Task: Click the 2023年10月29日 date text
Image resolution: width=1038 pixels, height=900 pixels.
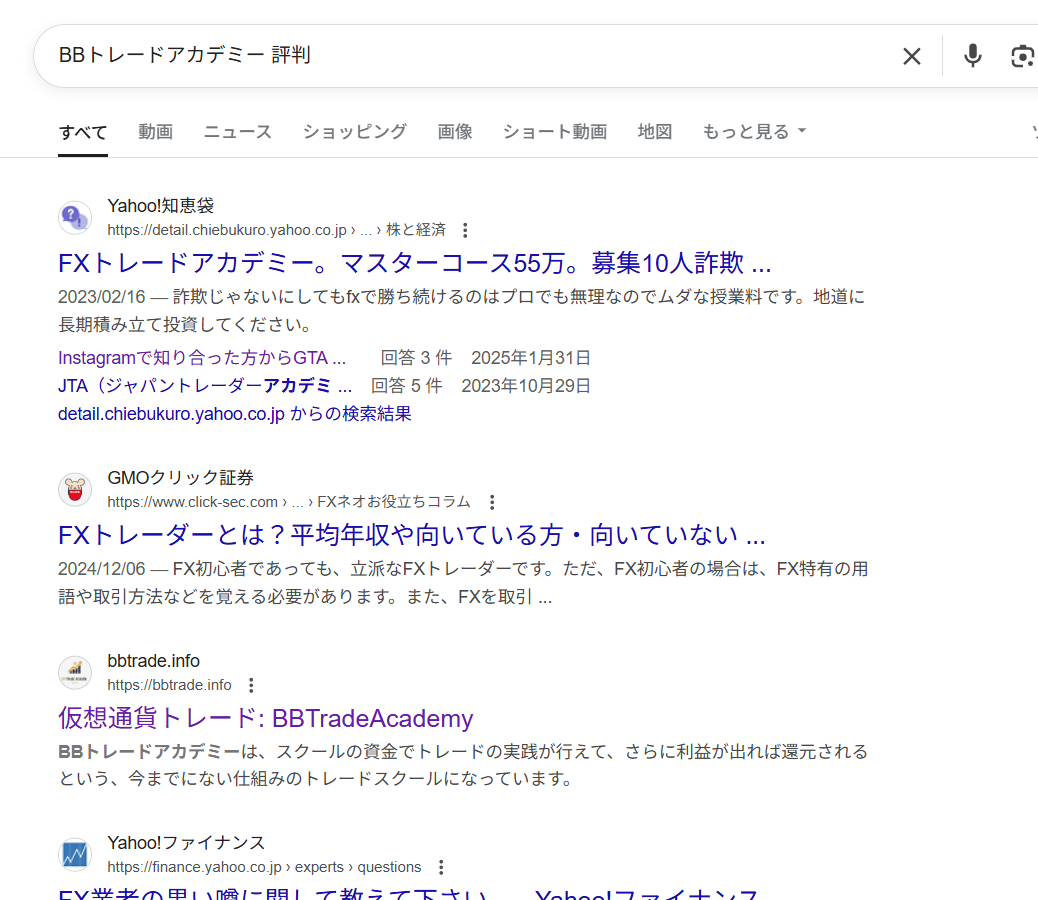Action: point(526,386)
